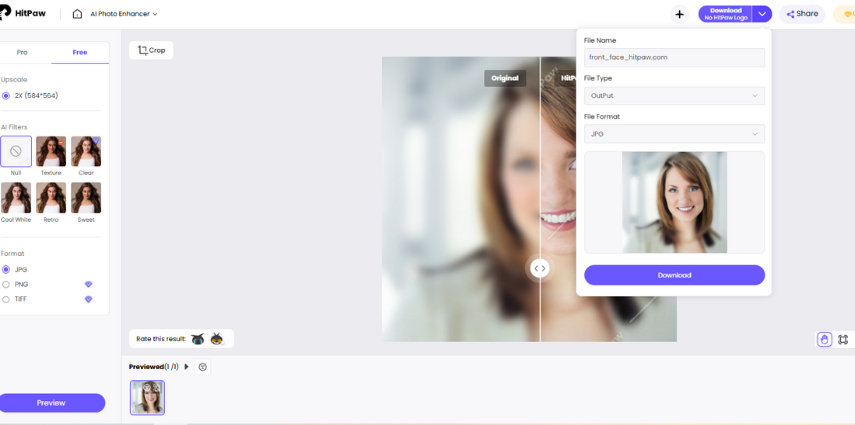Click the premium diamond next to TIFF

pos(88,299)
